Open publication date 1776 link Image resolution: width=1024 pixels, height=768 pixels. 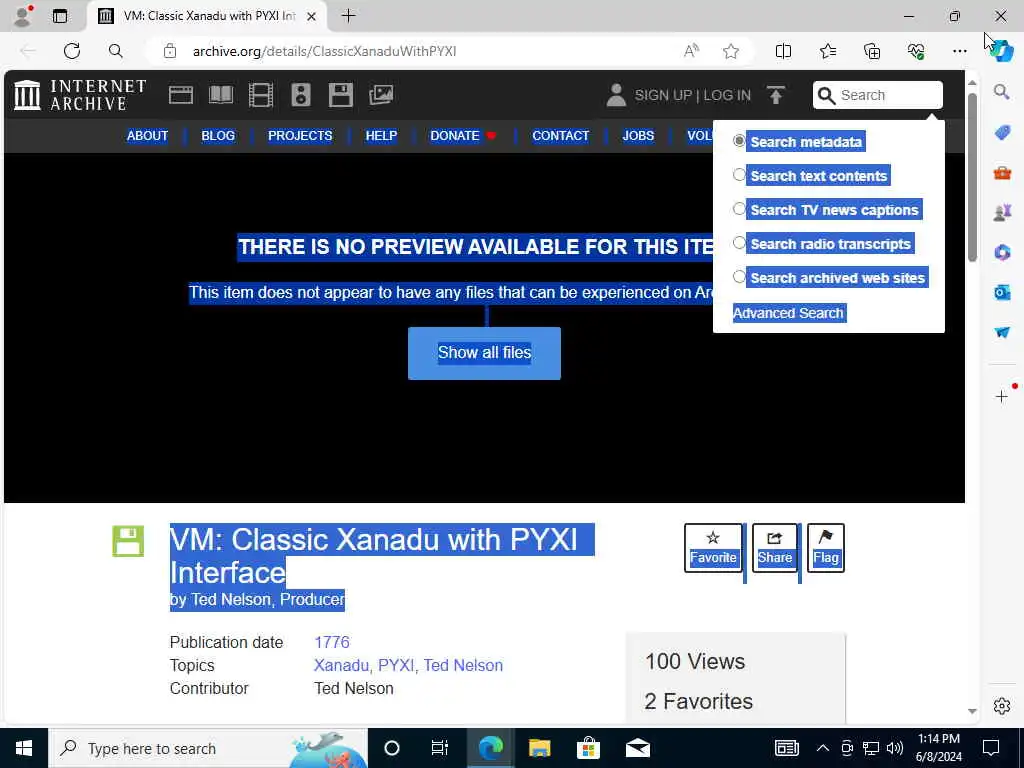click(332, 642)
